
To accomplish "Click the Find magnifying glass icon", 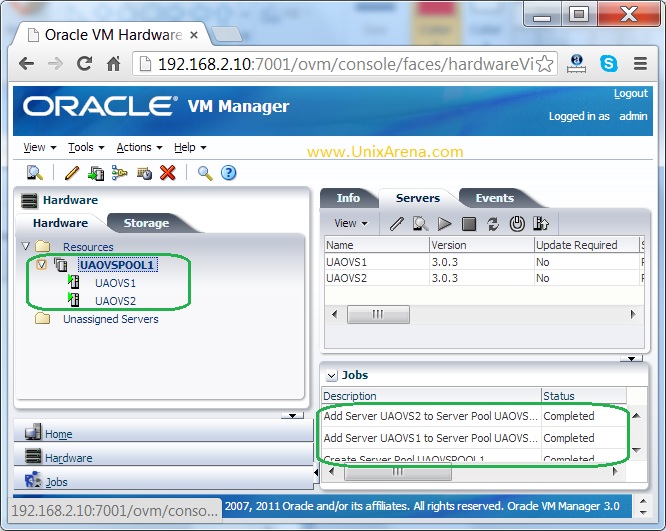I will click(205, 173).
